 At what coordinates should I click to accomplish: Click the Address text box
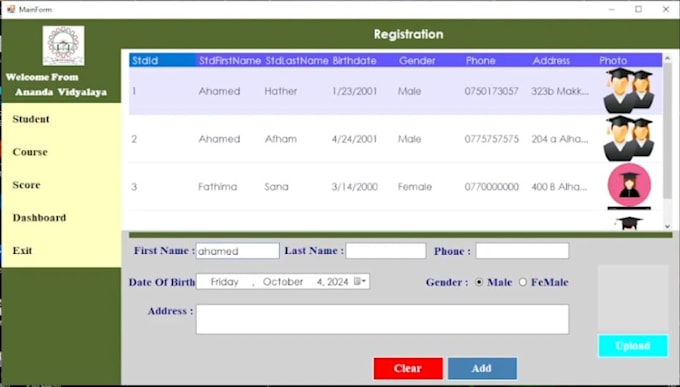pyautogui.click(x=382, y=319)
